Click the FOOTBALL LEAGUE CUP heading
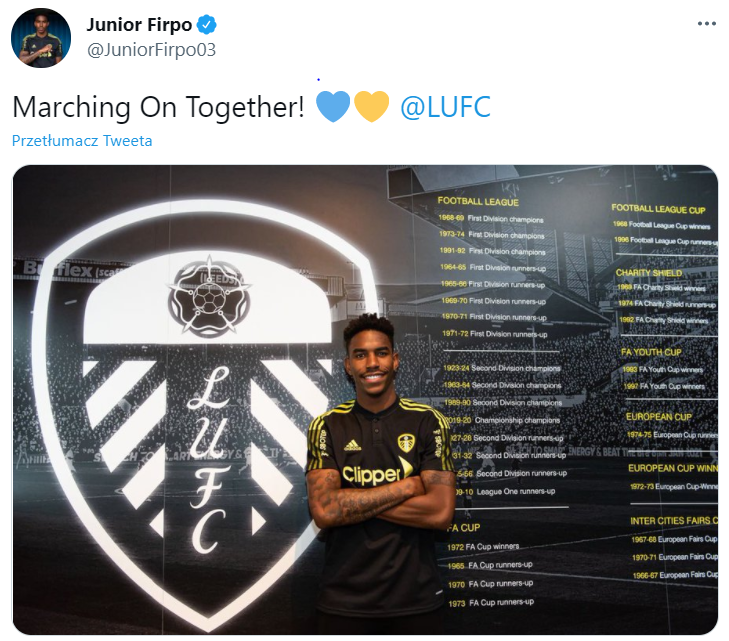This screenshot has width=729, height=641. pyautogui.click(x=658, y=209)
